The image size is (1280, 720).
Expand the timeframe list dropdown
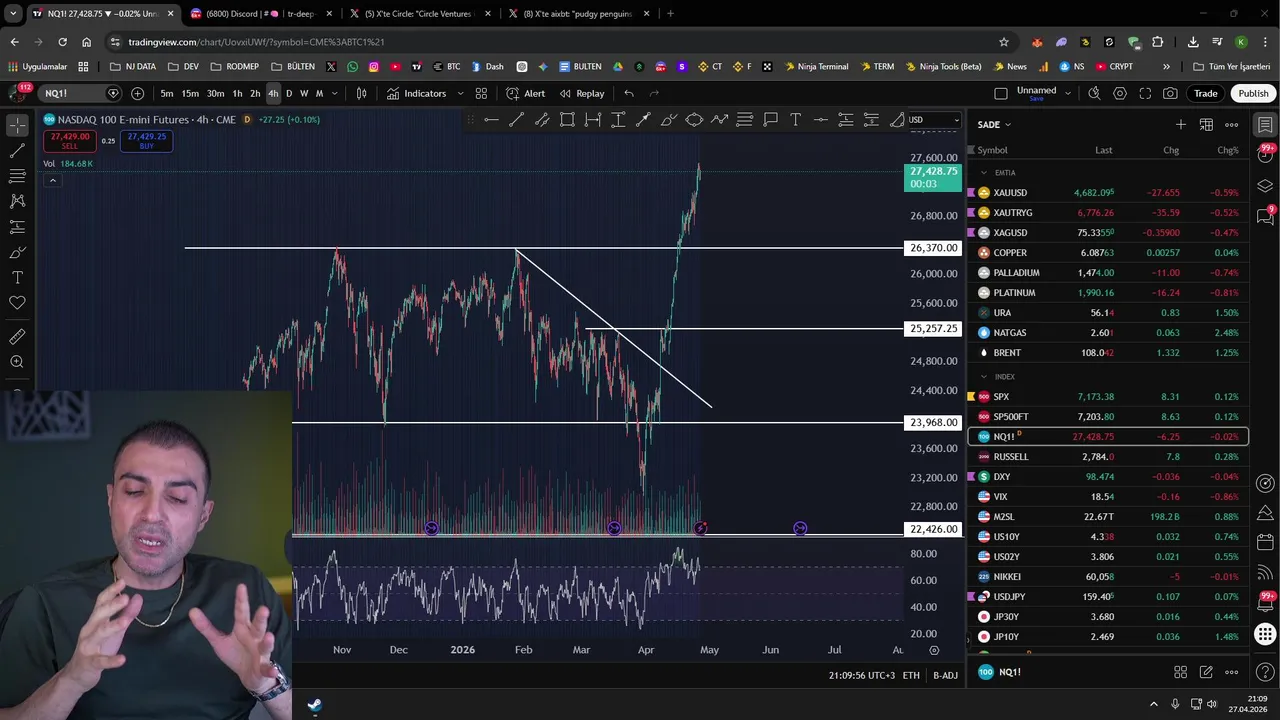334,93
